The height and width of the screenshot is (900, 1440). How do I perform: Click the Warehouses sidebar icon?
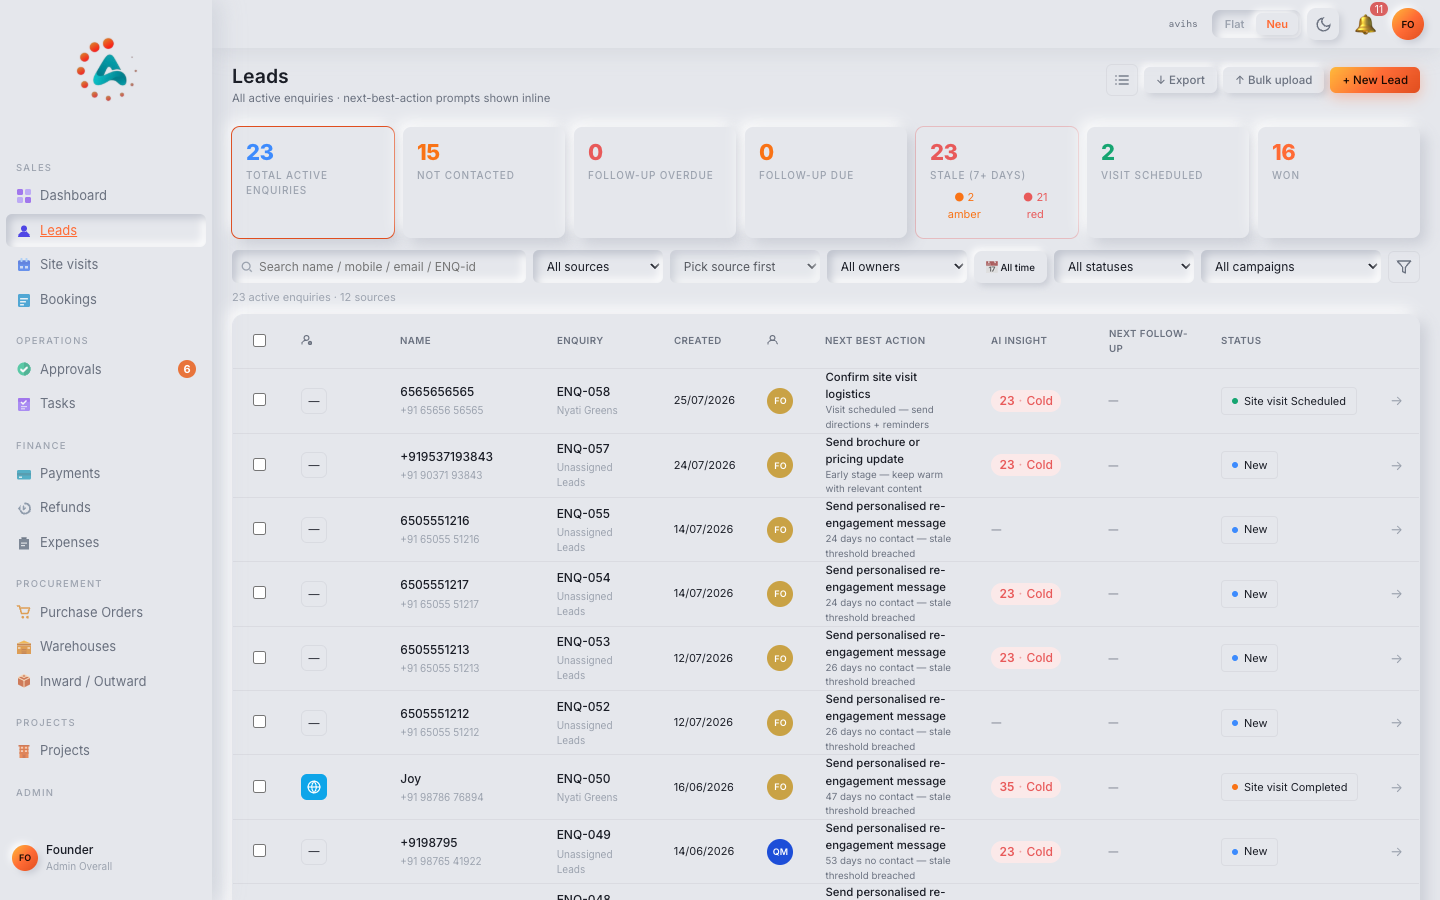(x=24, y=647)
